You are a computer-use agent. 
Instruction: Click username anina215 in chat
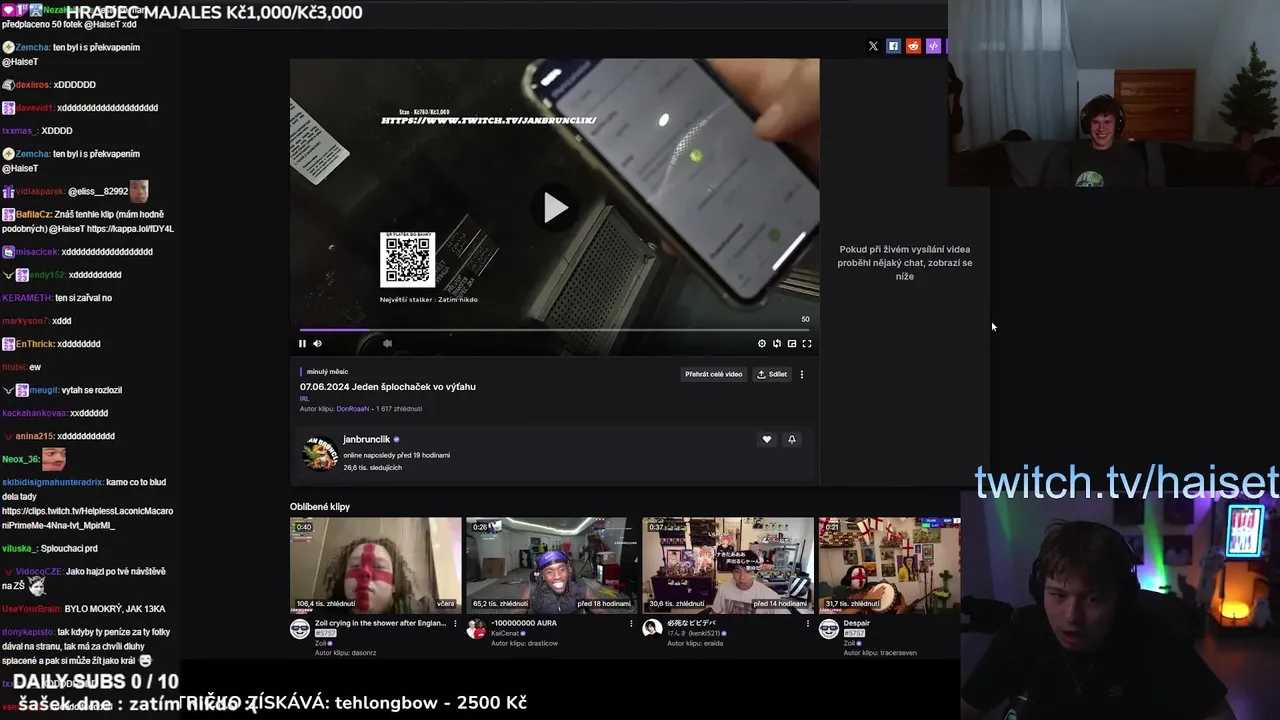[x=34, y=436]
